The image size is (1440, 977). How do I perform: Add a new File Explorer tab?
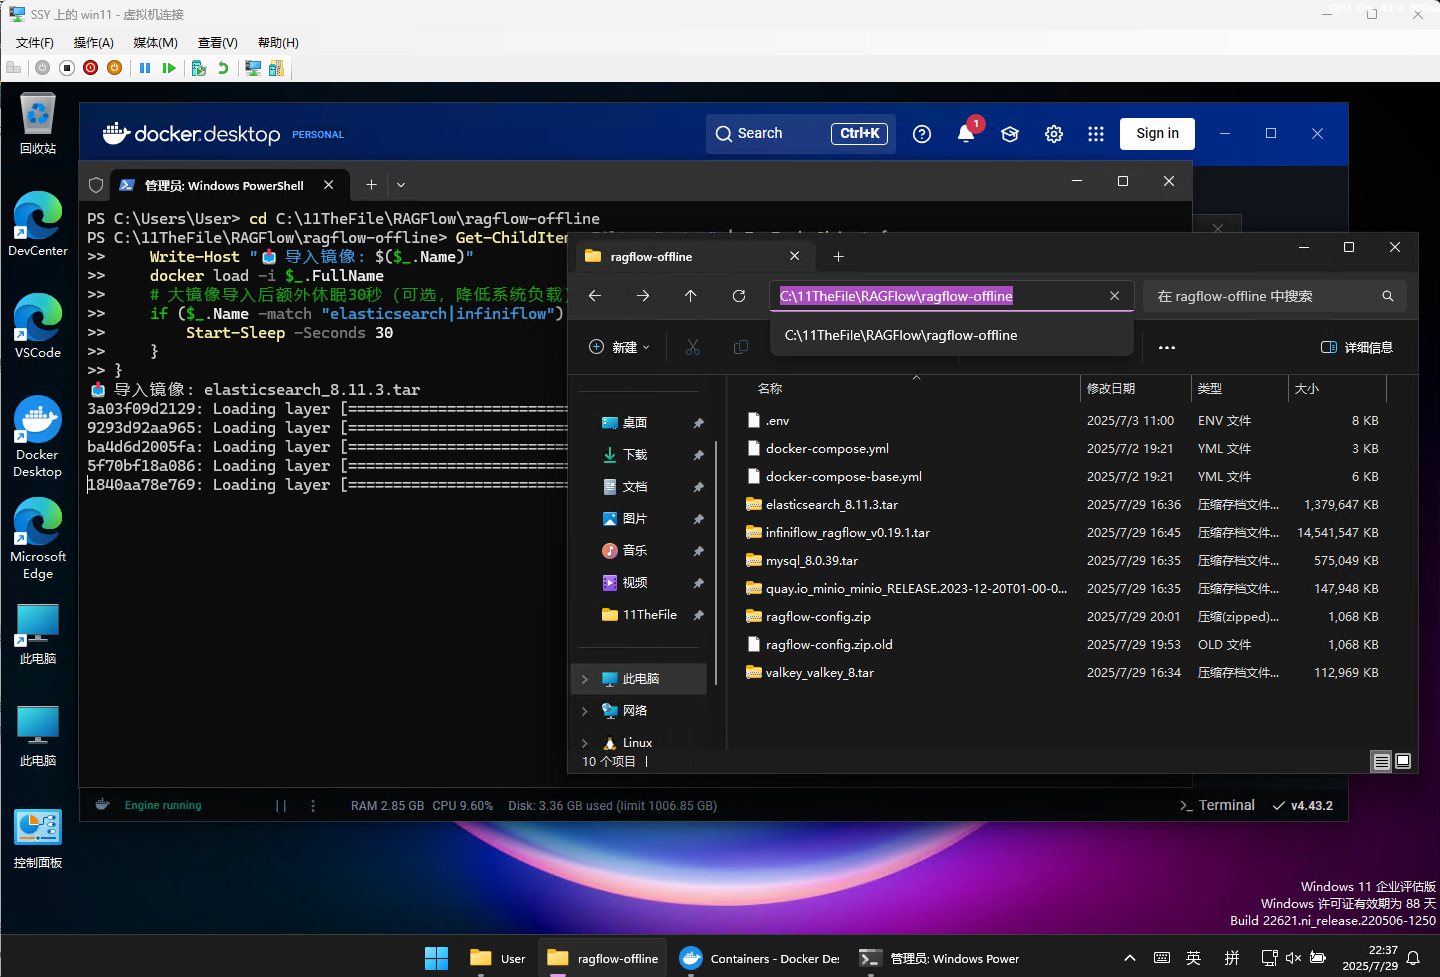pos(838,257)
